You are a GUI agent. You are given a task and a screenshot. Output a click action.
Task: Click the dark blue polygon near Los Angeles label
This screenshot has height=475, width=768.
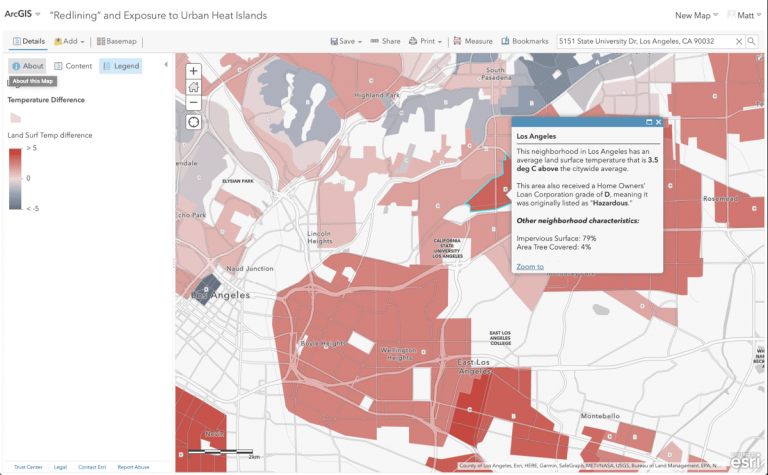(208, 288)
